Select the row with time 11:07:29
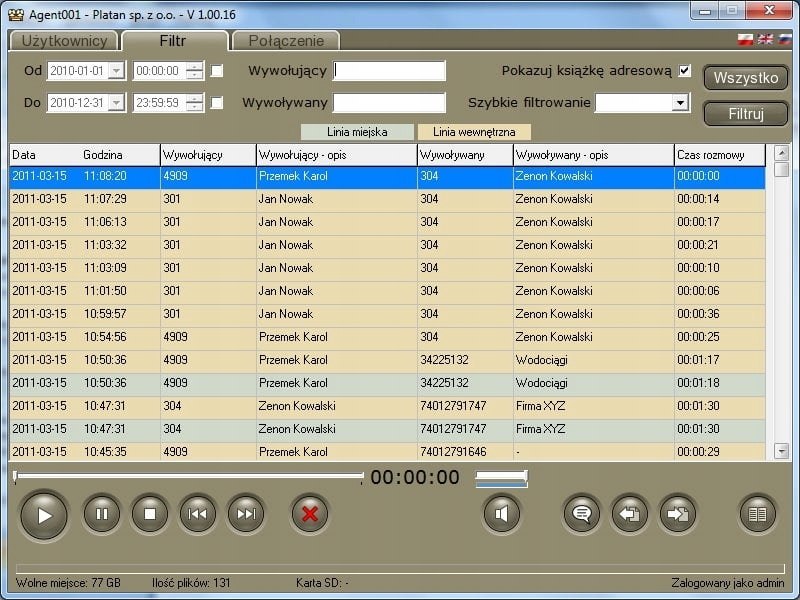This screenshot has width=800, height=600. pos(387,199)
